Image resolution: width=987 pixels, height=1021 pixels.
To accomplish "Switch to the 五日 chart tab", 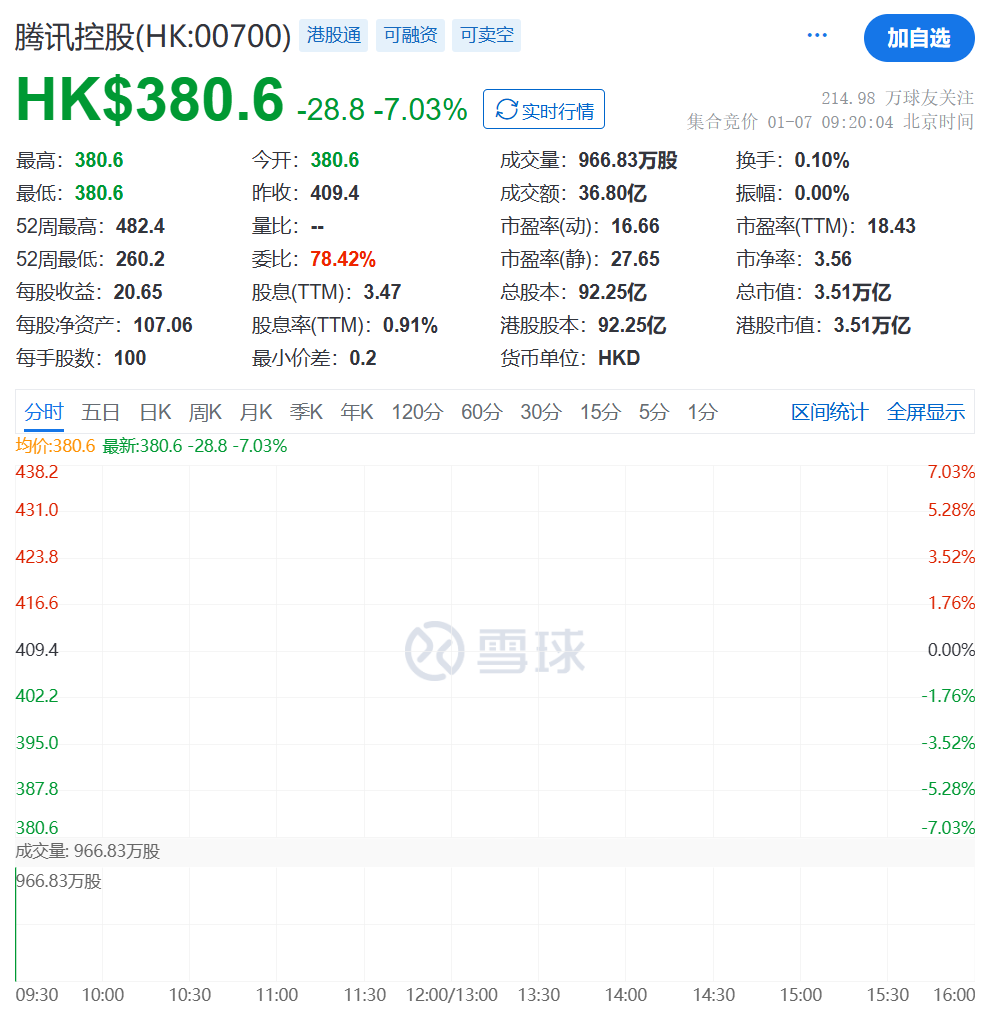I will (x=98, y=411).
